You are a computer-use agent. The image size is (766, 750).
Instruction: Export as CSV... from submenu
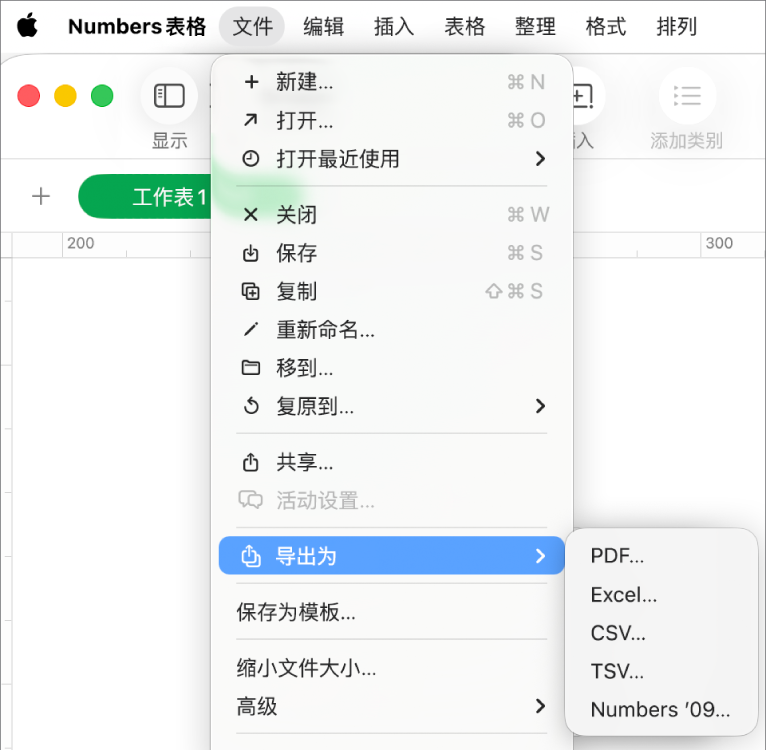click(661, 633)
